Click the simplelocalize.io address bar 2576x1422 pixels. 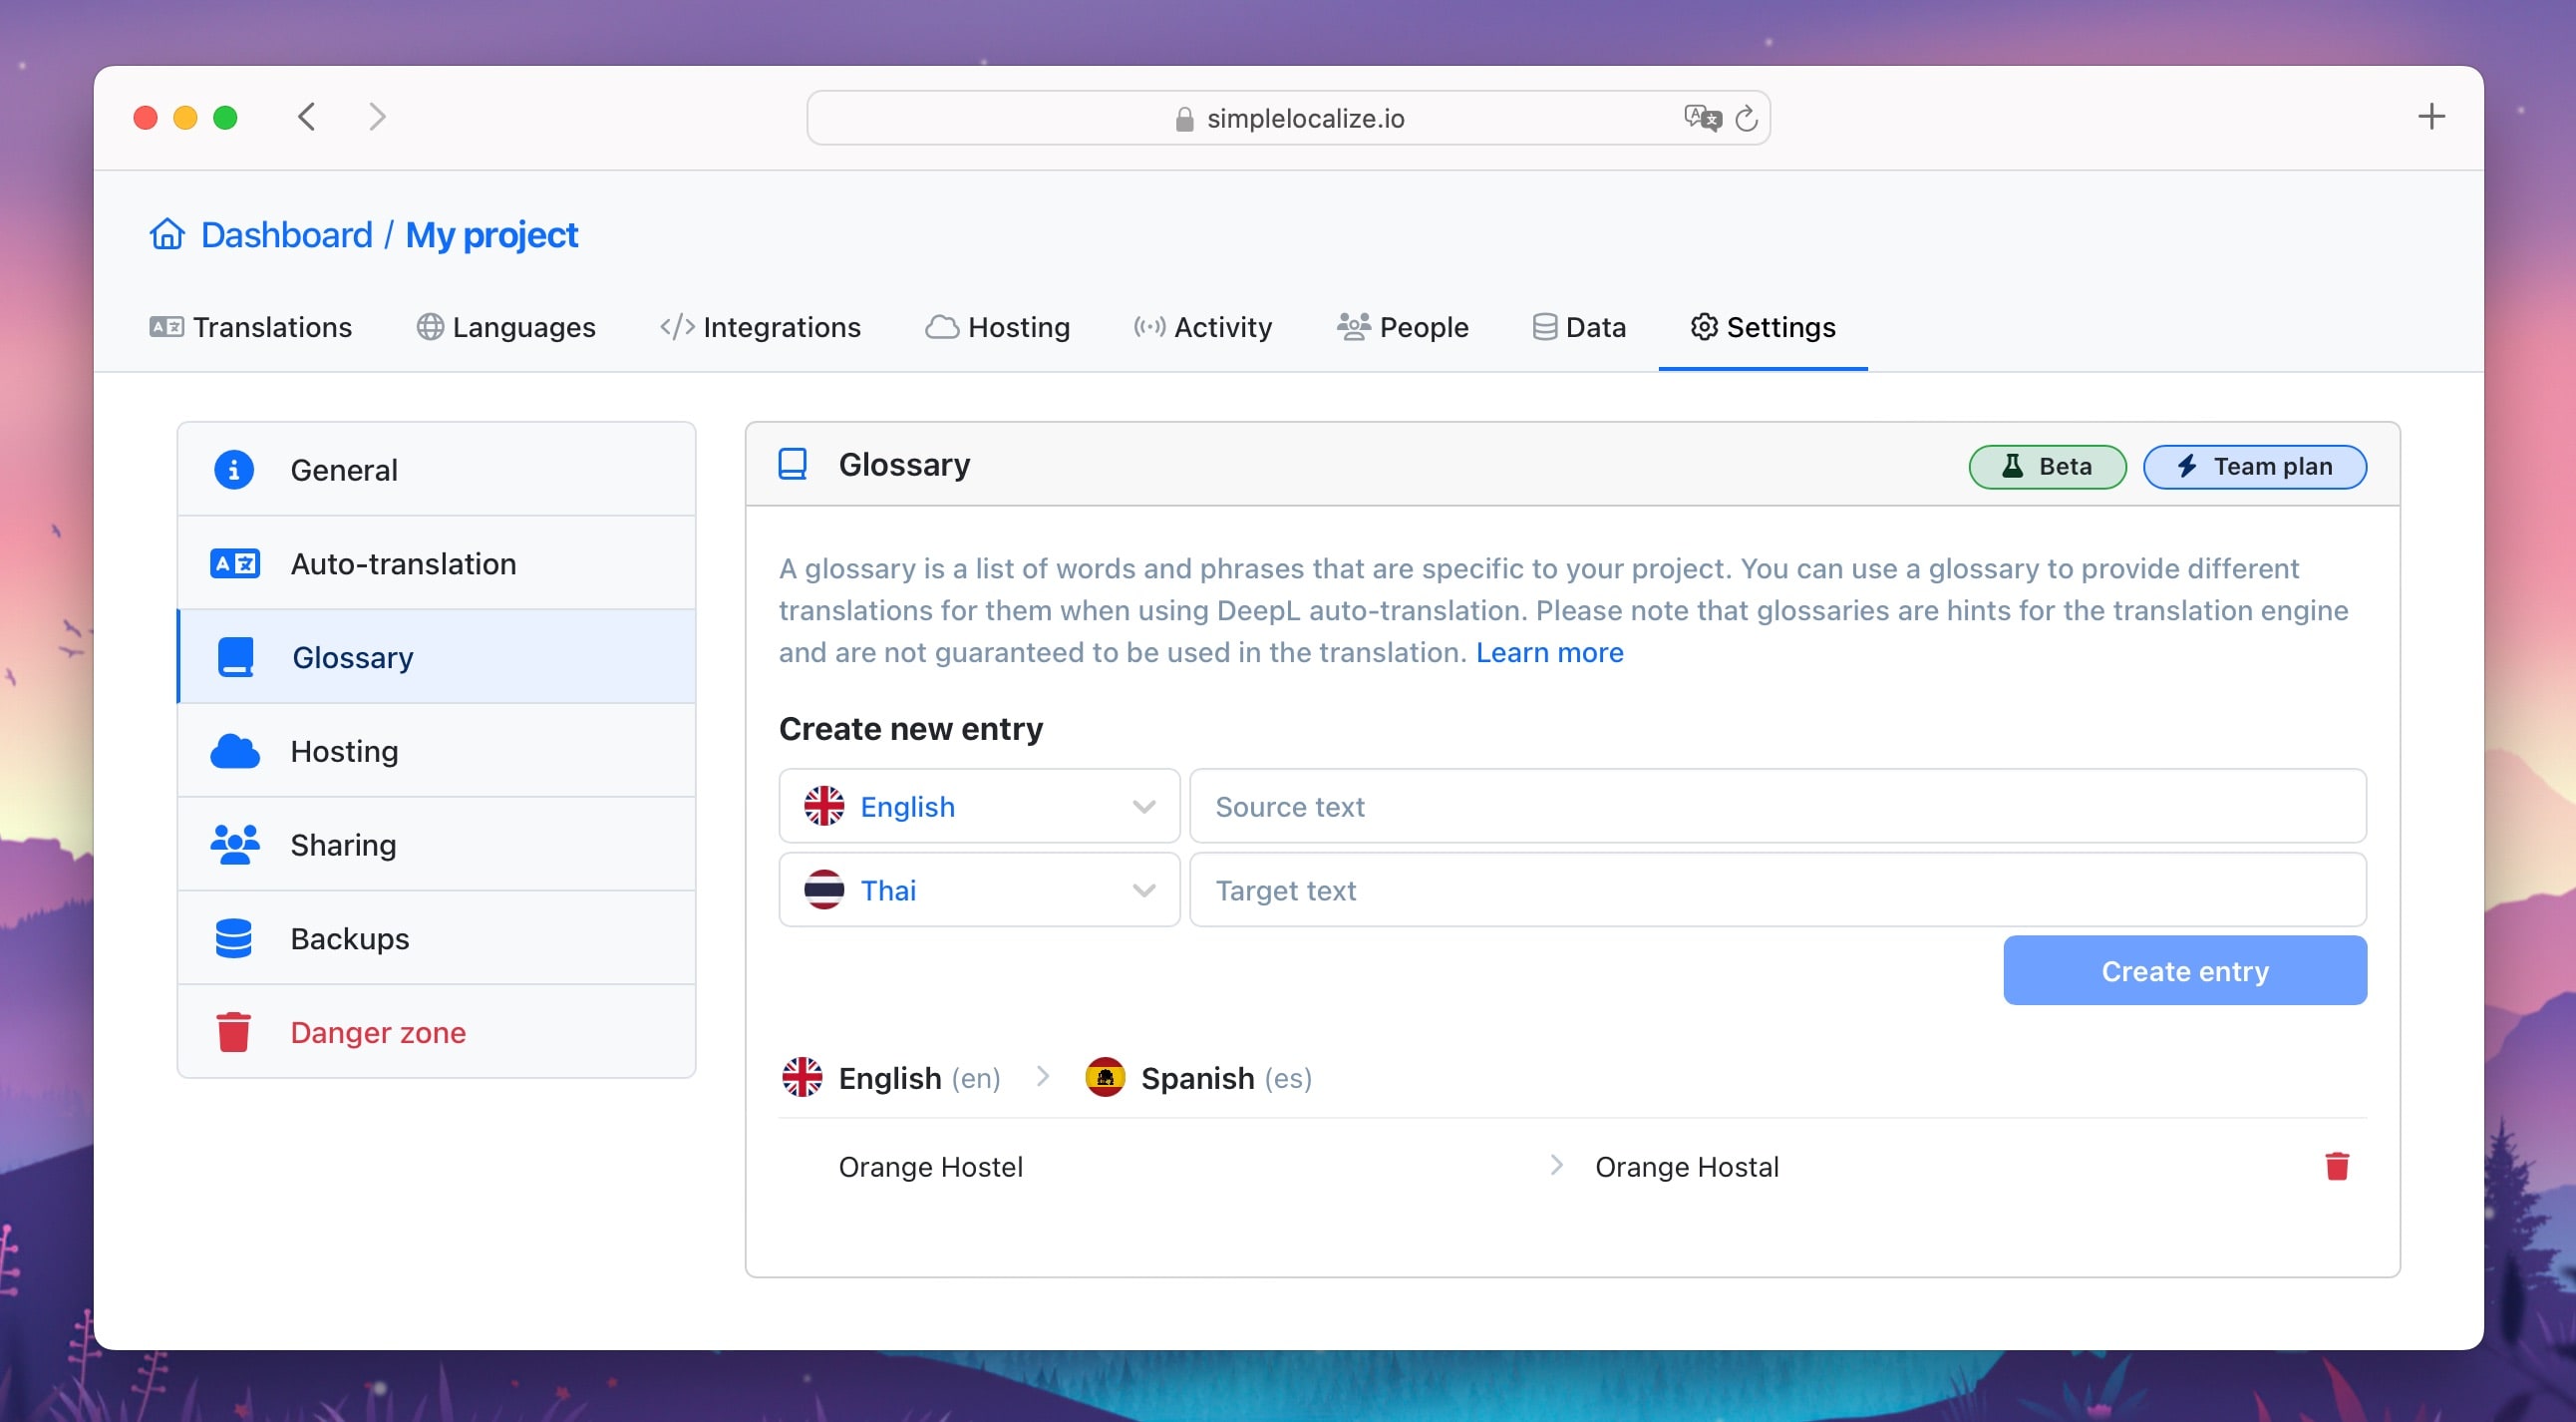1288,118
